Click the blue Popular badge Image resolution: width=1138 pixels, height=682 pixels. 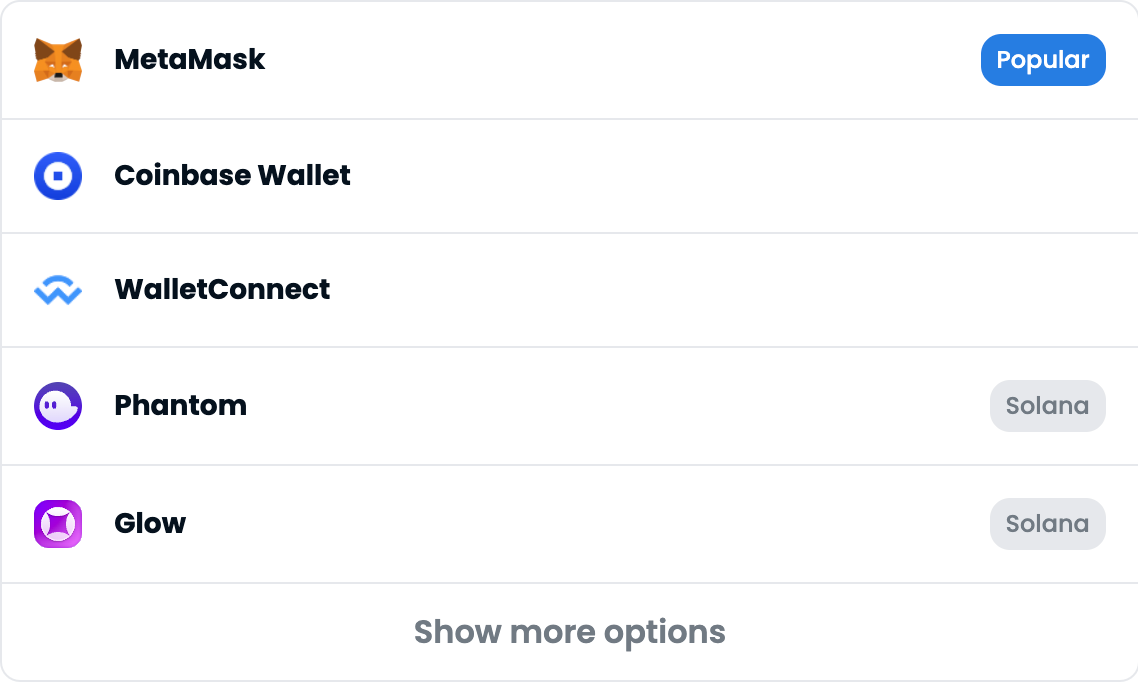(1043, 60)
